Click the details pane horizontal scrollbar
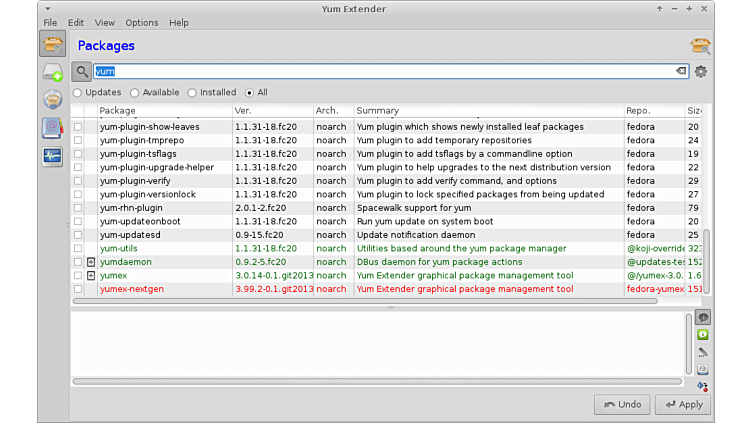Viewport: 752px width, 423px height. click(377, 382)
